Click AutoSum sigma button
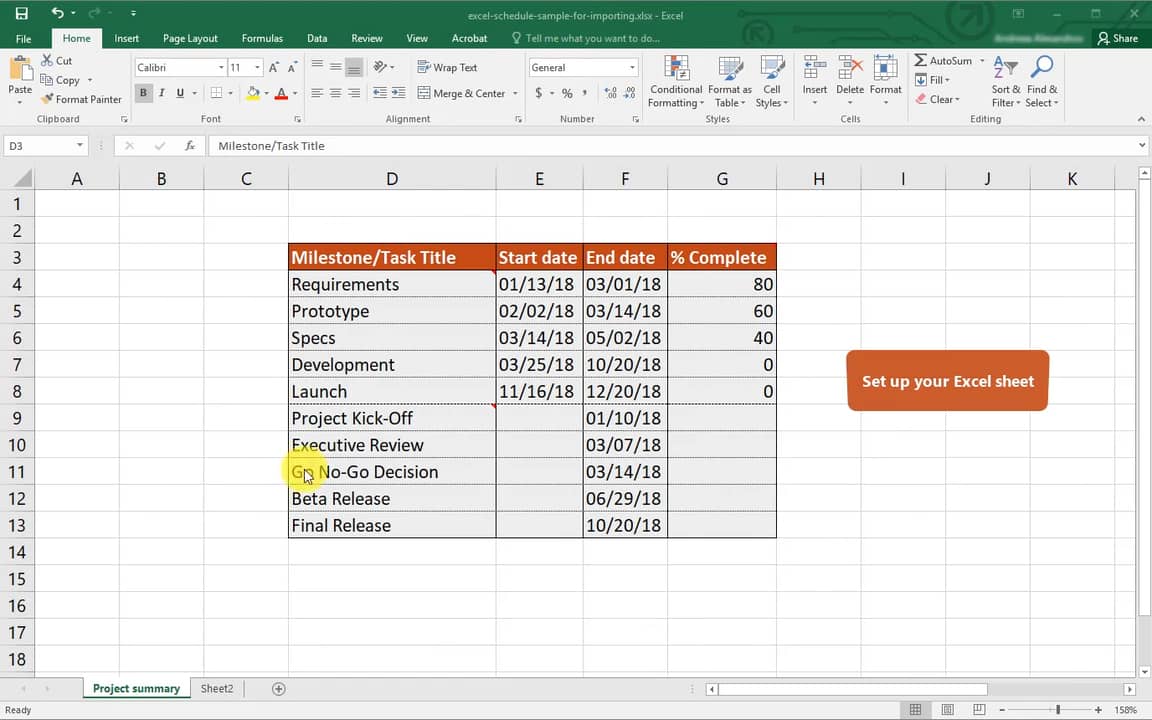The image size is (1152, 720). point(943,61)
